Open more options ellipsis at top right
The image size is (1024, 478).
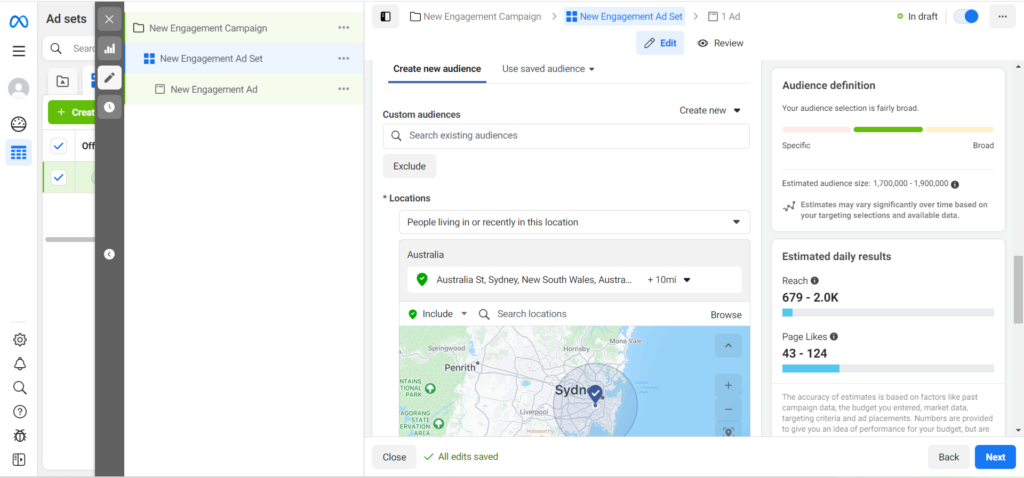pyautogui.click(x=1002, y=16)
